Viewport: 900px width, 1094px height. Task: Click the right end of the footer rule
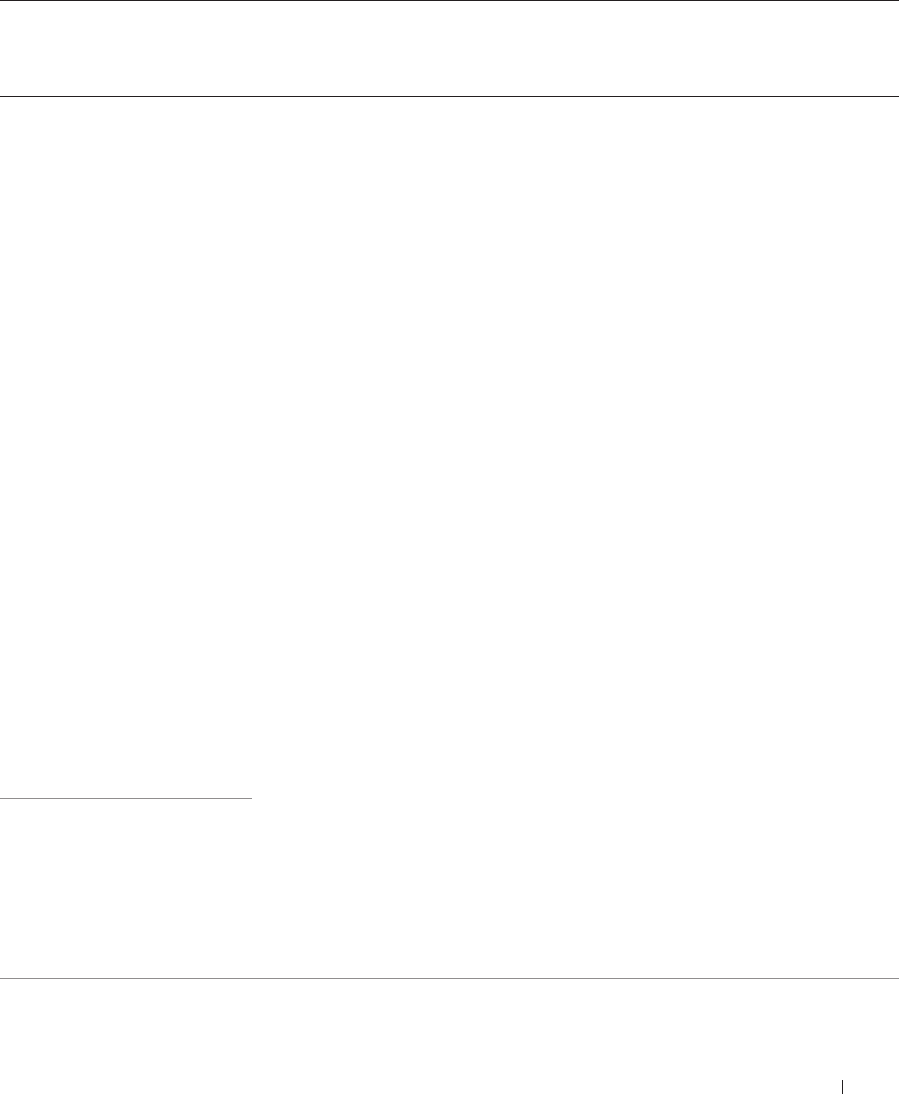click(894, 978)
